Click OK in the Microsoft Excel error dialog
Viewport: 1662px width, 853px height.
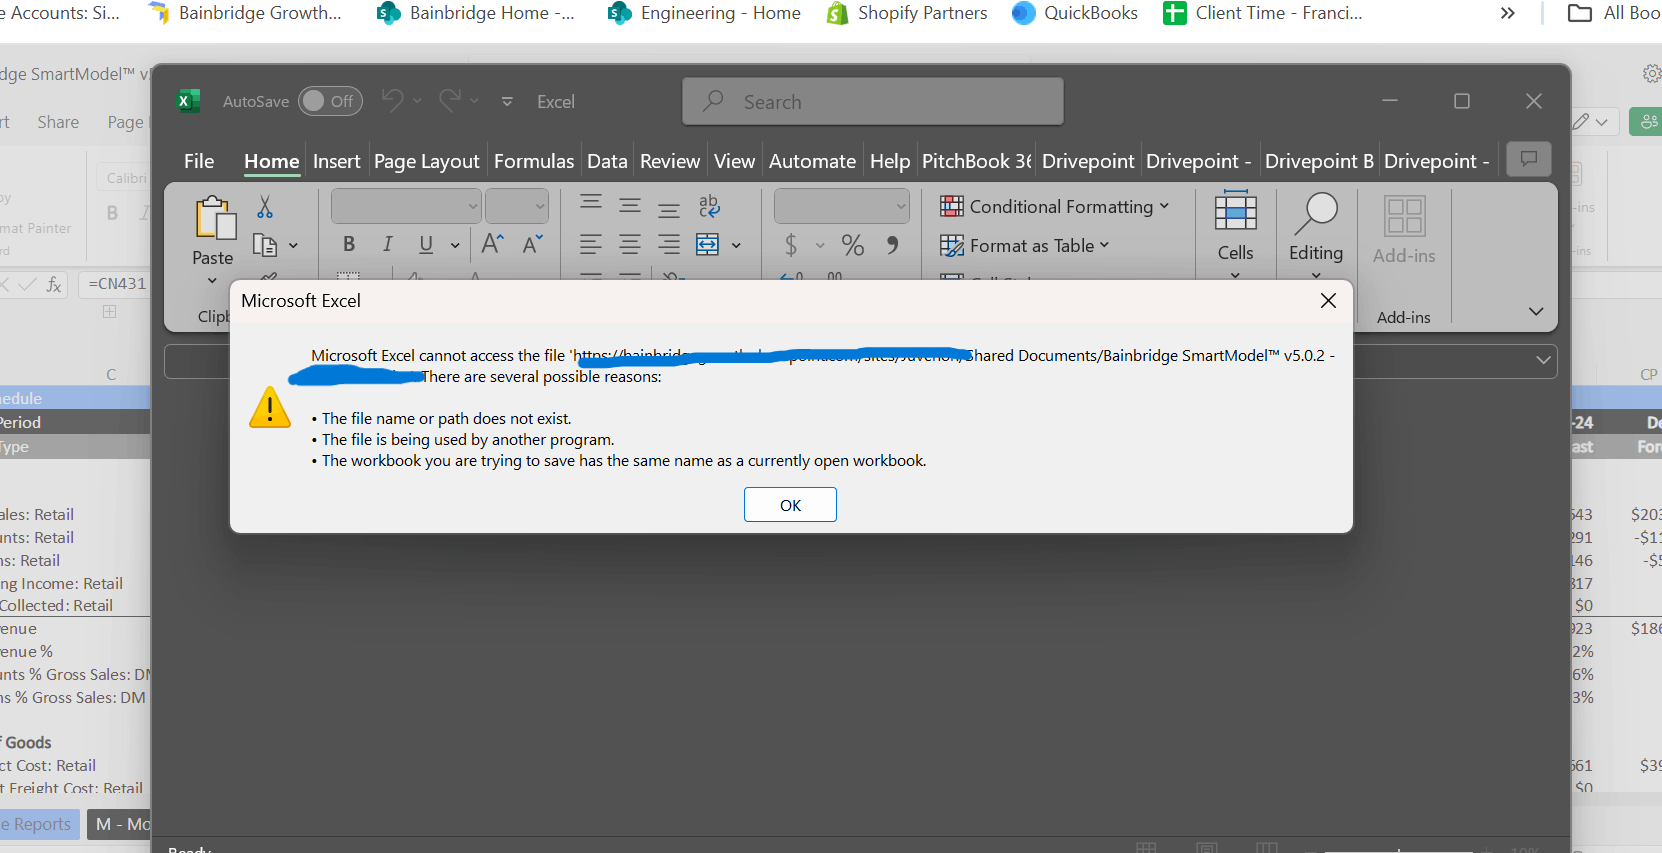coord(790,505)
